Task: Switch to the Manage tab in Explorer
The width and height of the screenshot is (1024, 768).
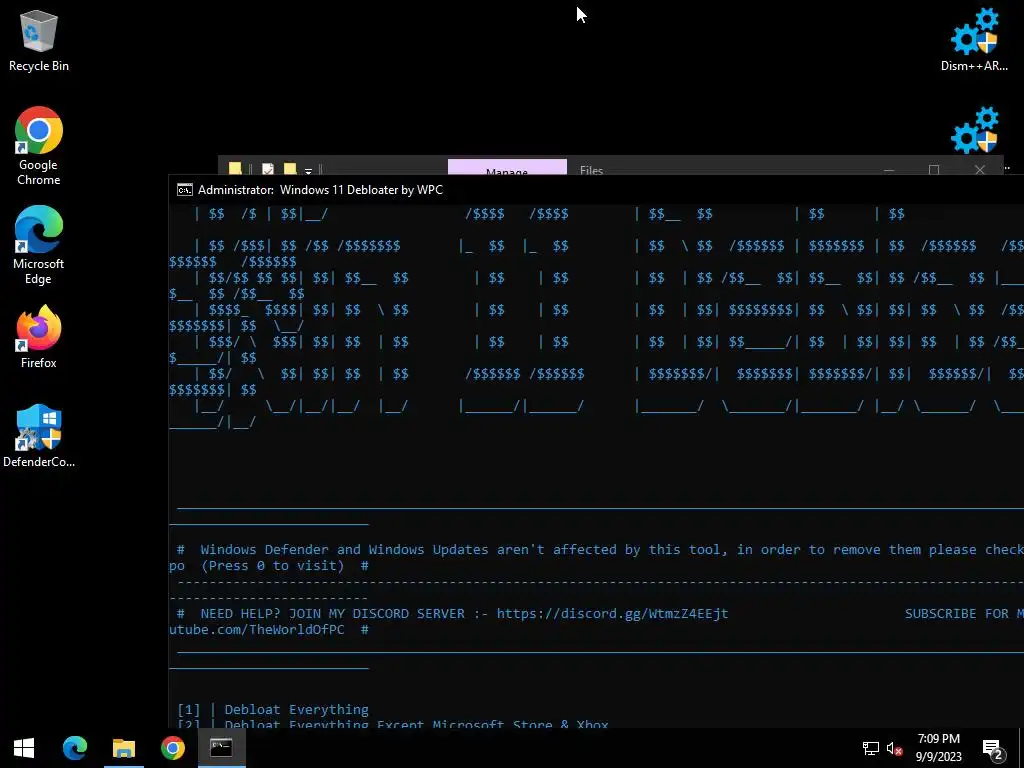Action: tap(507, 168)
